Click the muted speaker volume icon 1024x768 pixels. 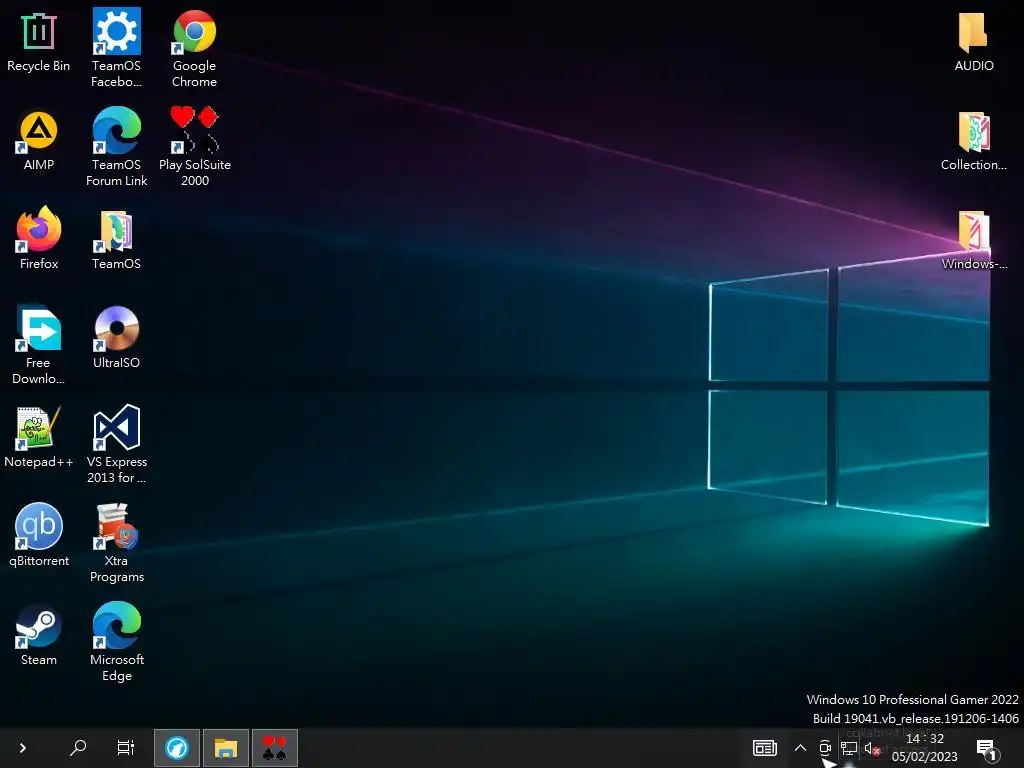click(x=872, y=748)
